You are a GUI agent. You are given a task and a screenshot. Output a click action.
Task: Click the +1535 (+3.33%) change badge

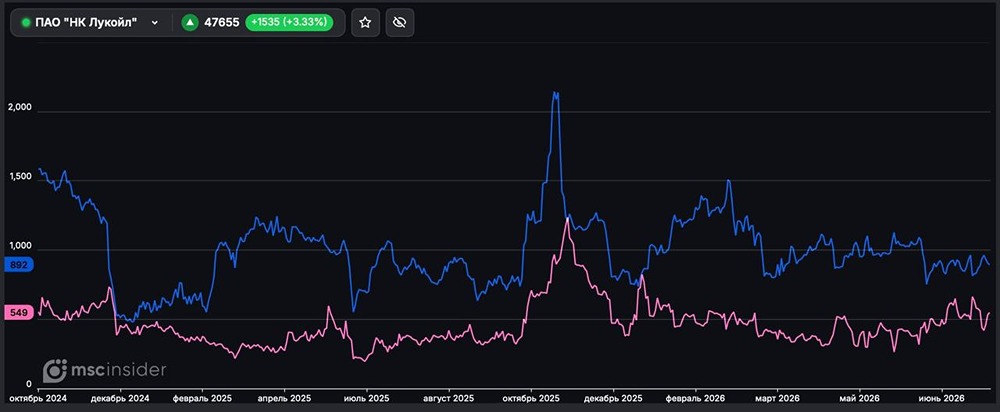click(289, 23)
